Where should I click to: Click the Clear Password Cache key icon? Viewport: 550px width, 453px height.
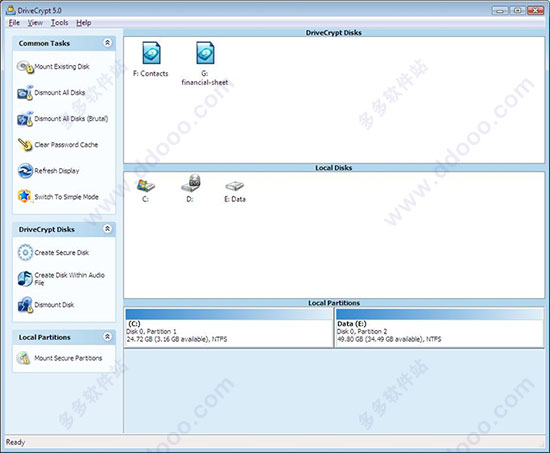tap(25, 145)
